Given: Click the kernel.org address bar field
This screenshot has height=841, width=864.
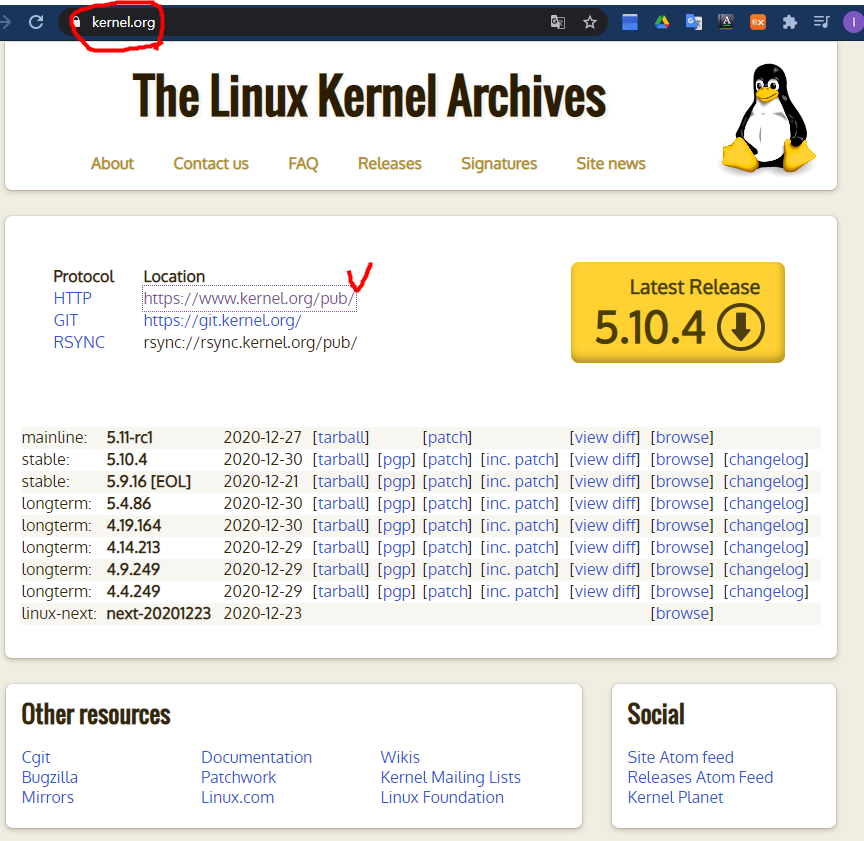Looking at the screenshot, I should 332,22.
